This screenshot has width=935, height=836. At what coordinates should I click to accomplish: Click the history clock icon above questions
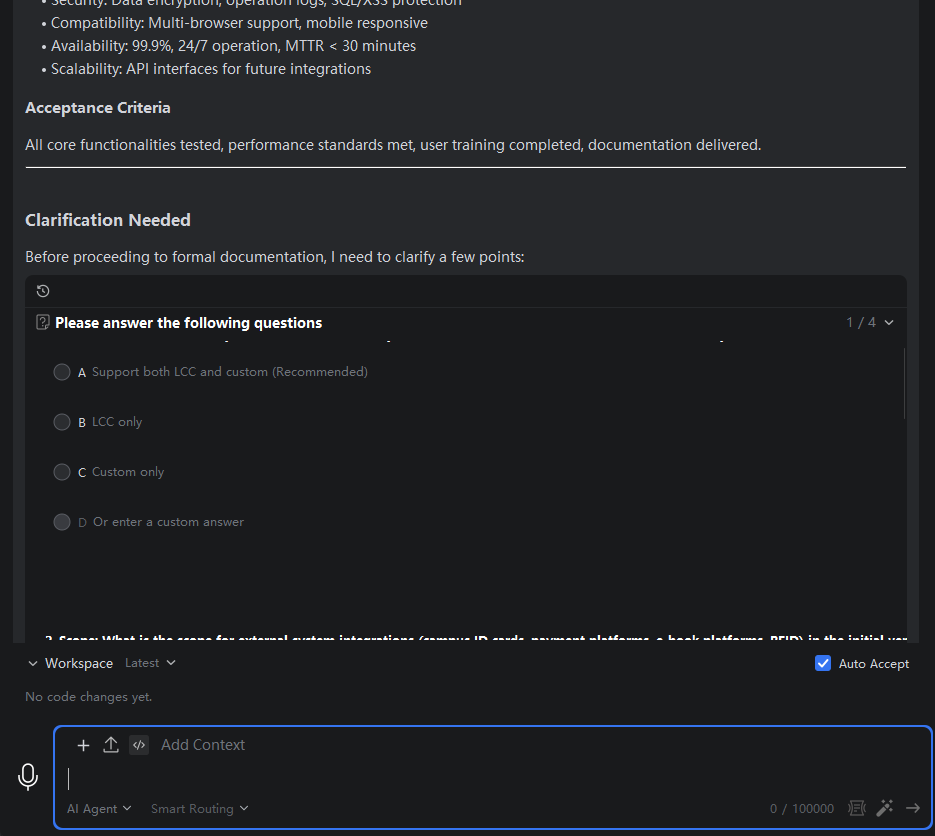(x=43, y=291)
